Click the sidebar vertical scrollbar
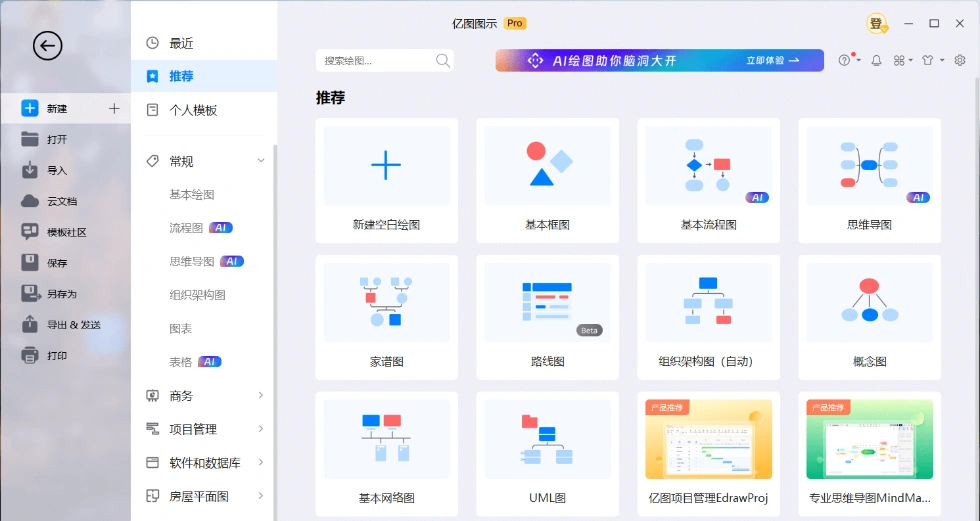Image resolution: width=980 pixels, height=521 pixels. coord(275,331)
